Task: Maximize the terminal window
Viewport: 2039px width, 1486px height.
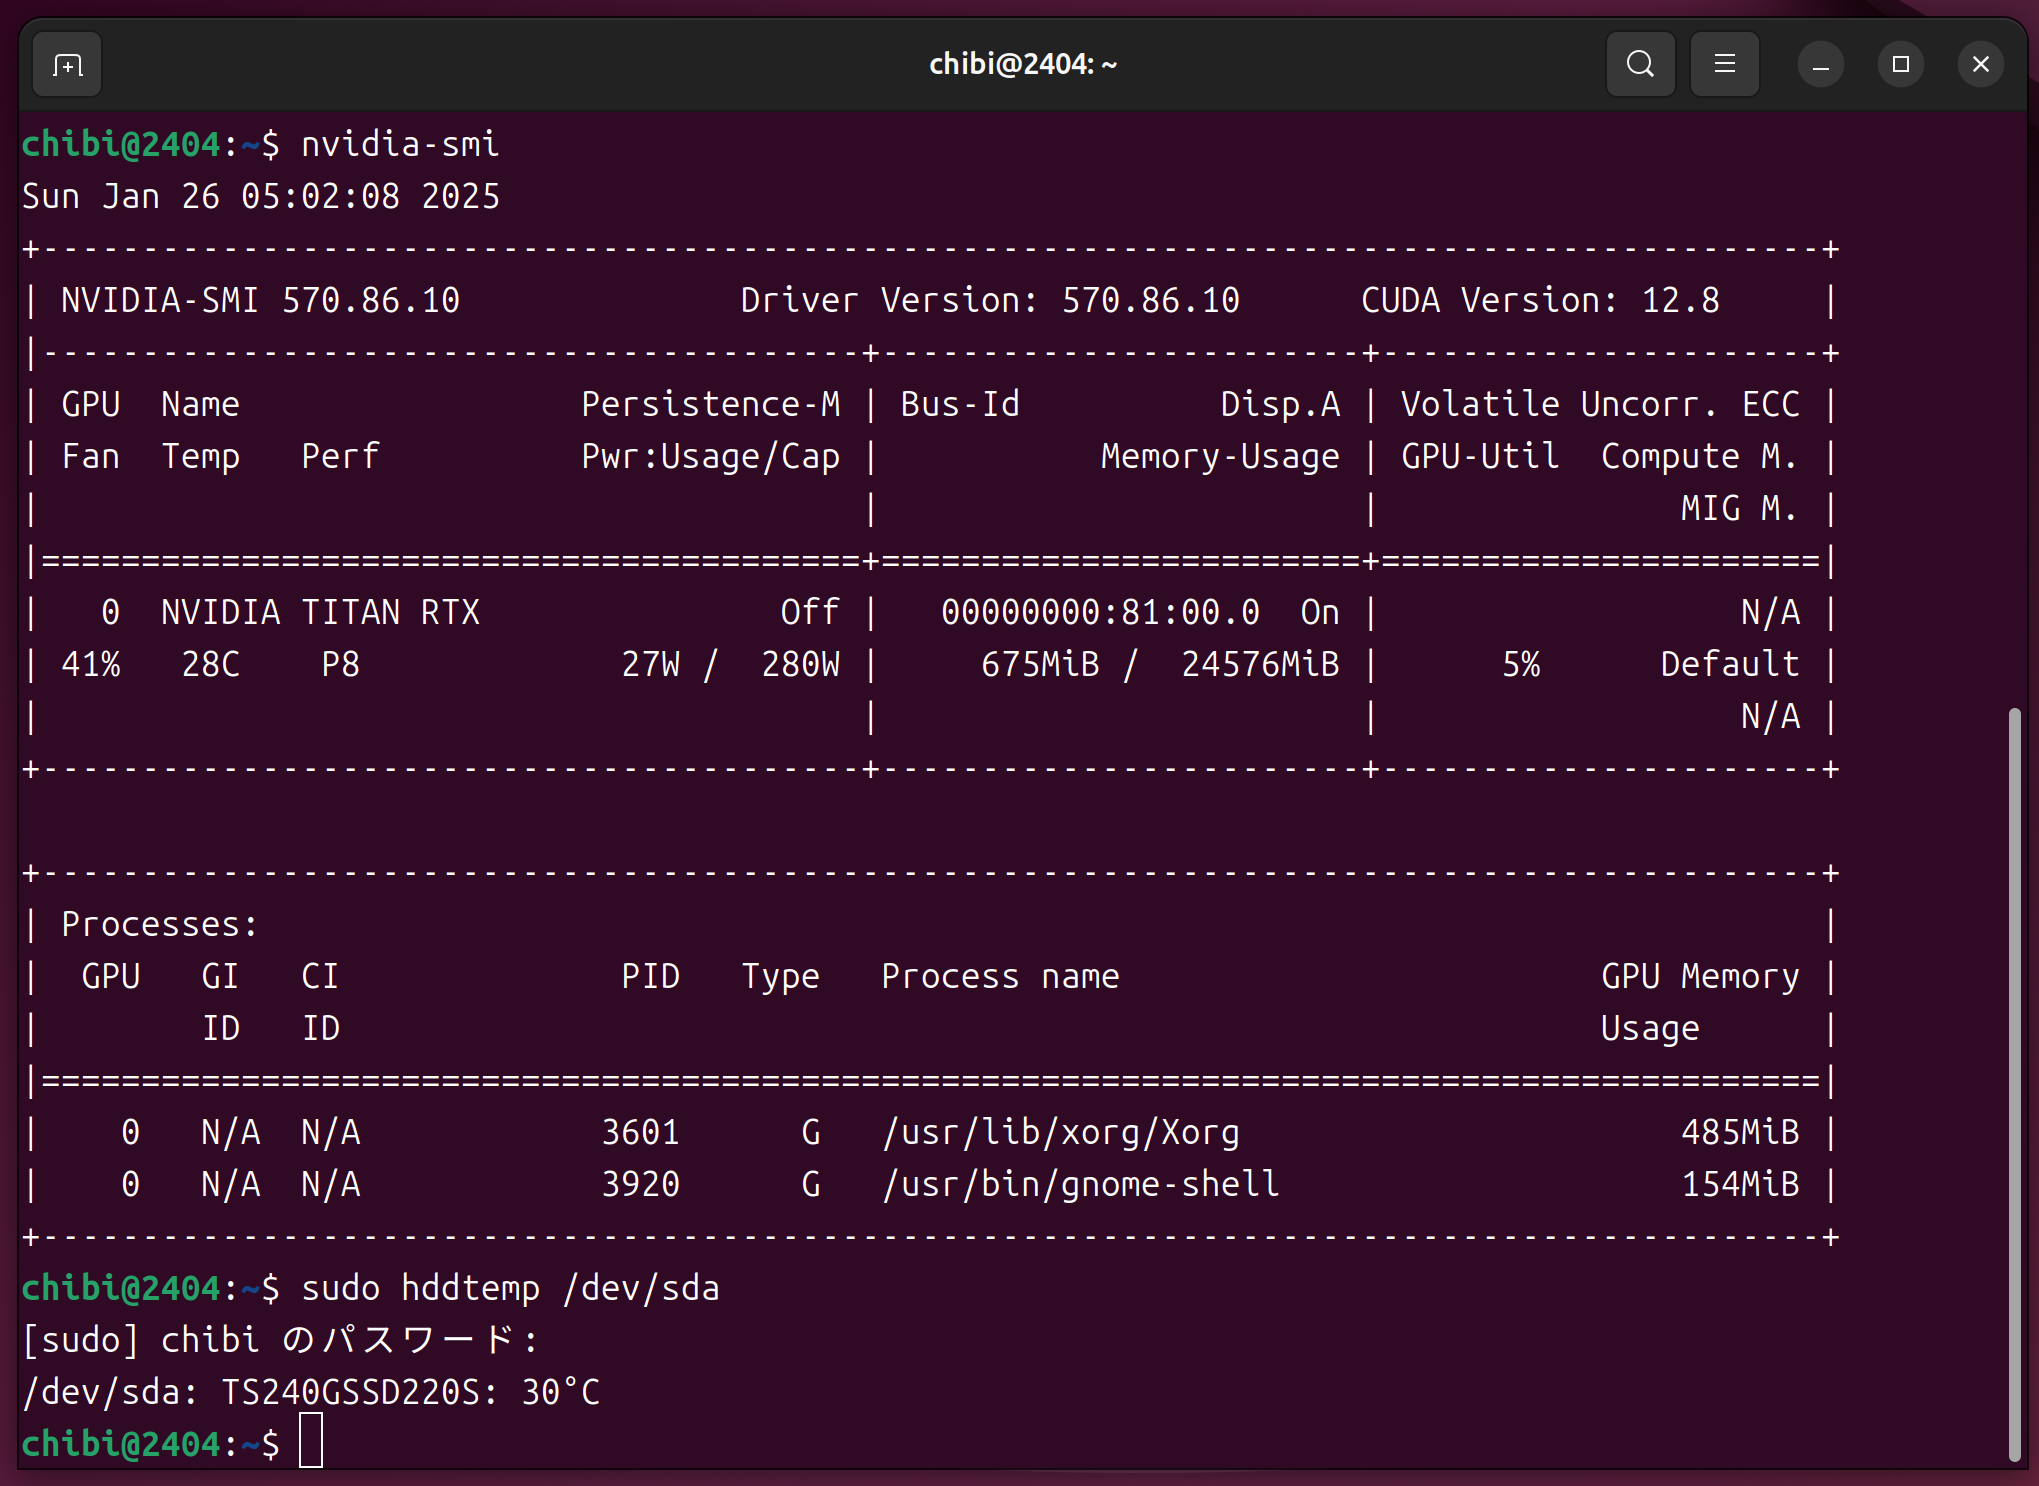Action: (1900, 65)
